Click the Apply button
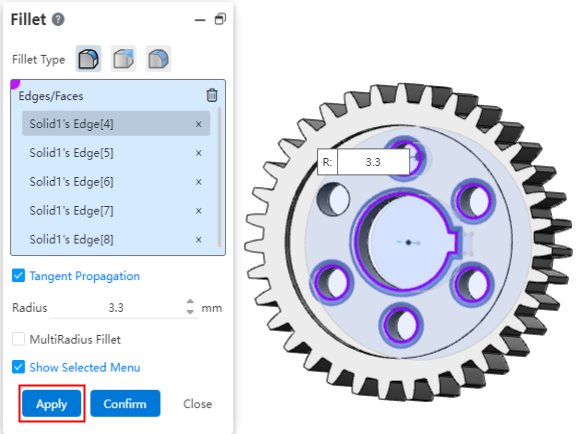584x434 pixels. [51, 403]
